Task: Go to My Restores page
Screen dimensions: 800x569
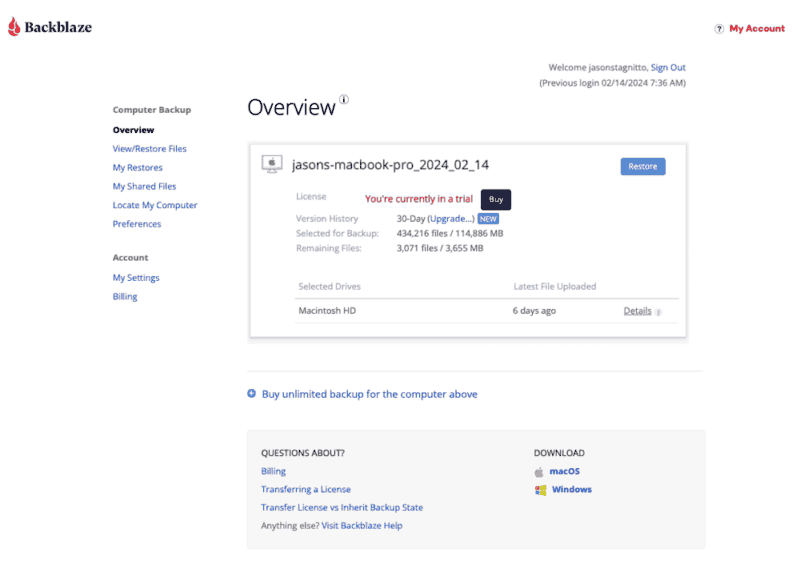Action: 137,168
